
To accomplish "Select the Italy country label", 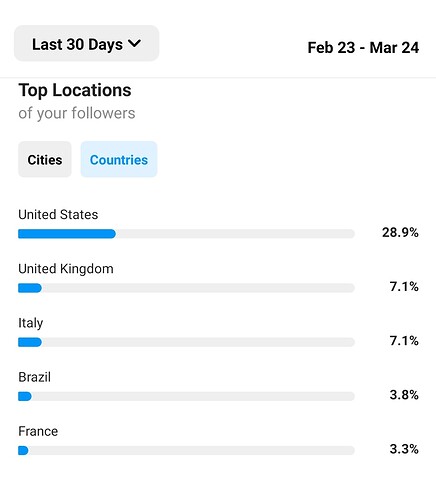I will 31,323.
